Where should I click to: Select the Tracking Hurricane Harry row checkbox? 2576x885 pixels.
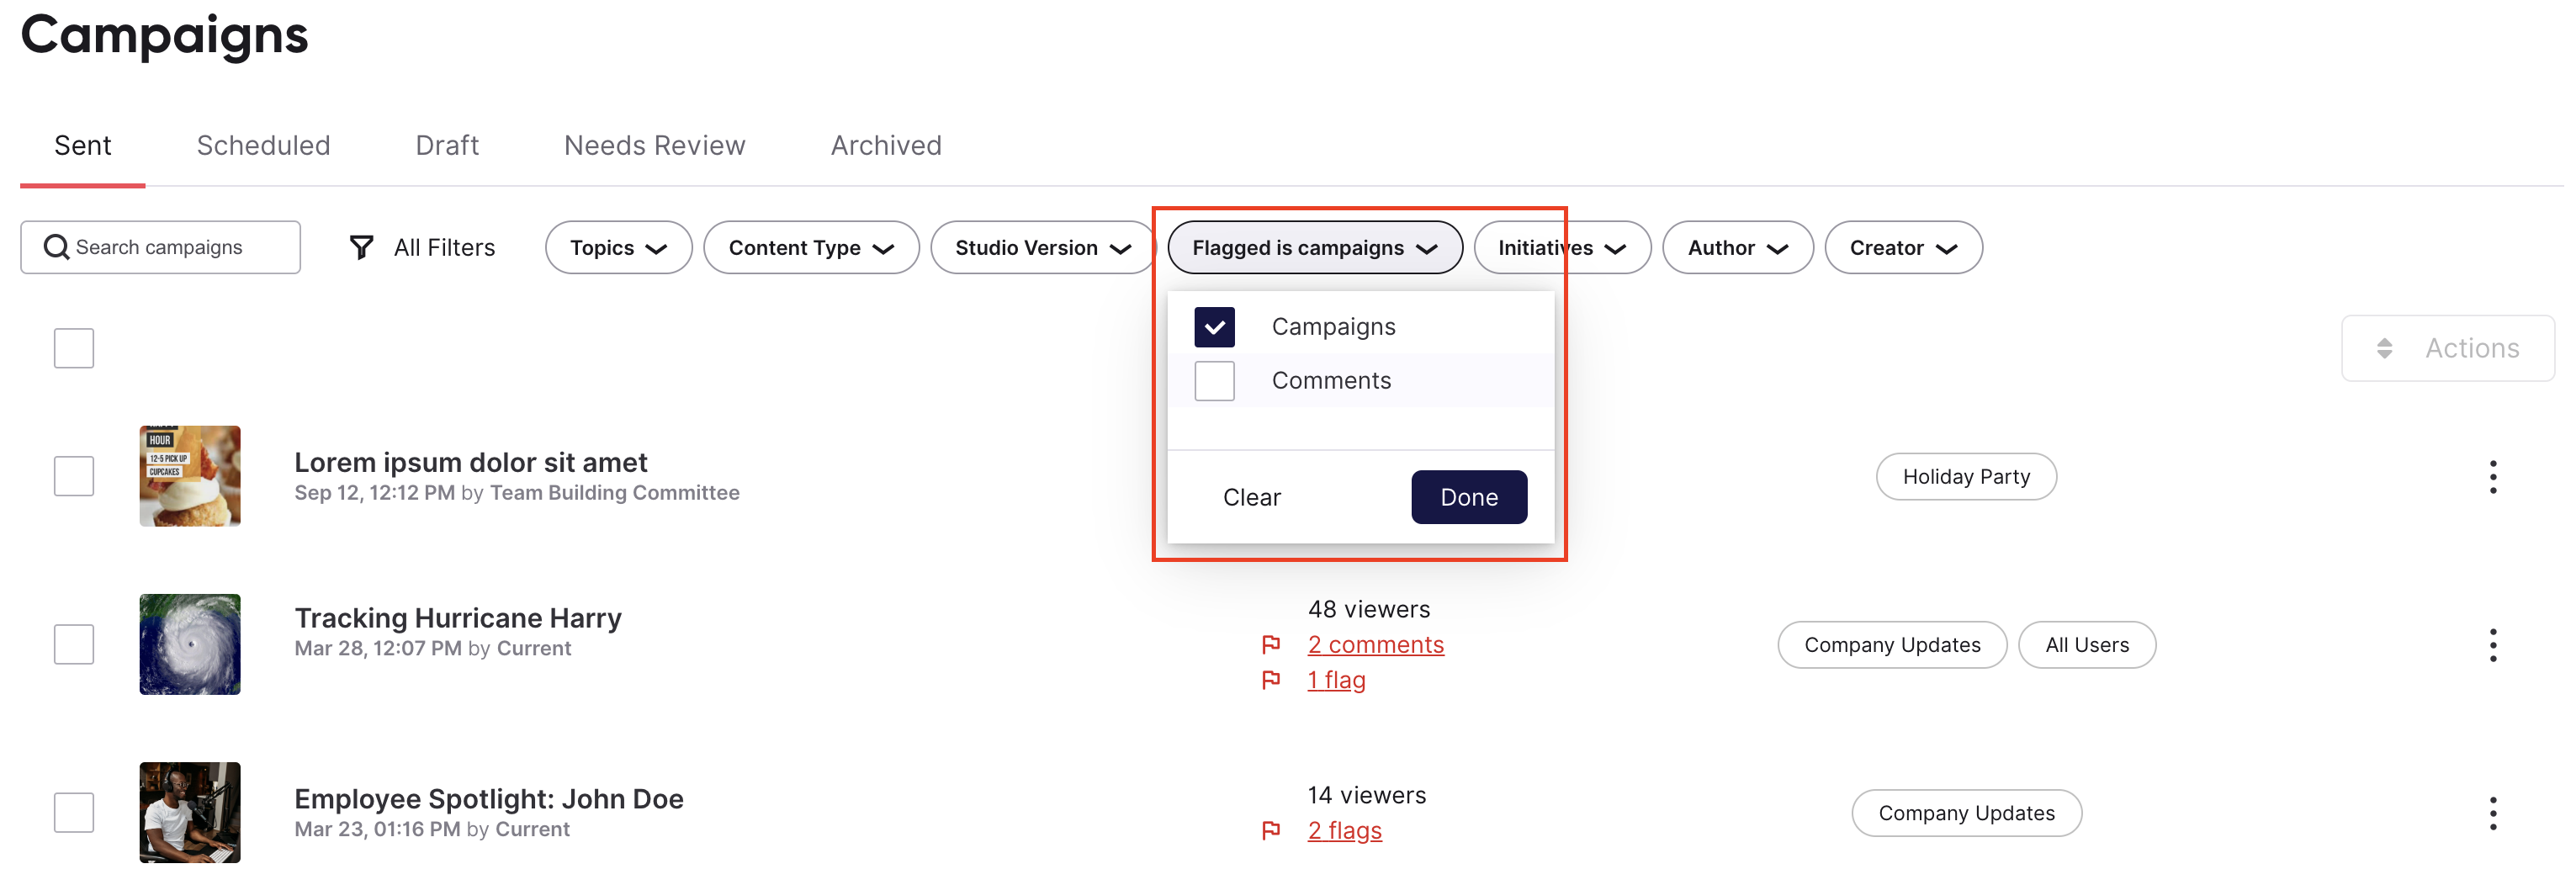click(74, 645)
